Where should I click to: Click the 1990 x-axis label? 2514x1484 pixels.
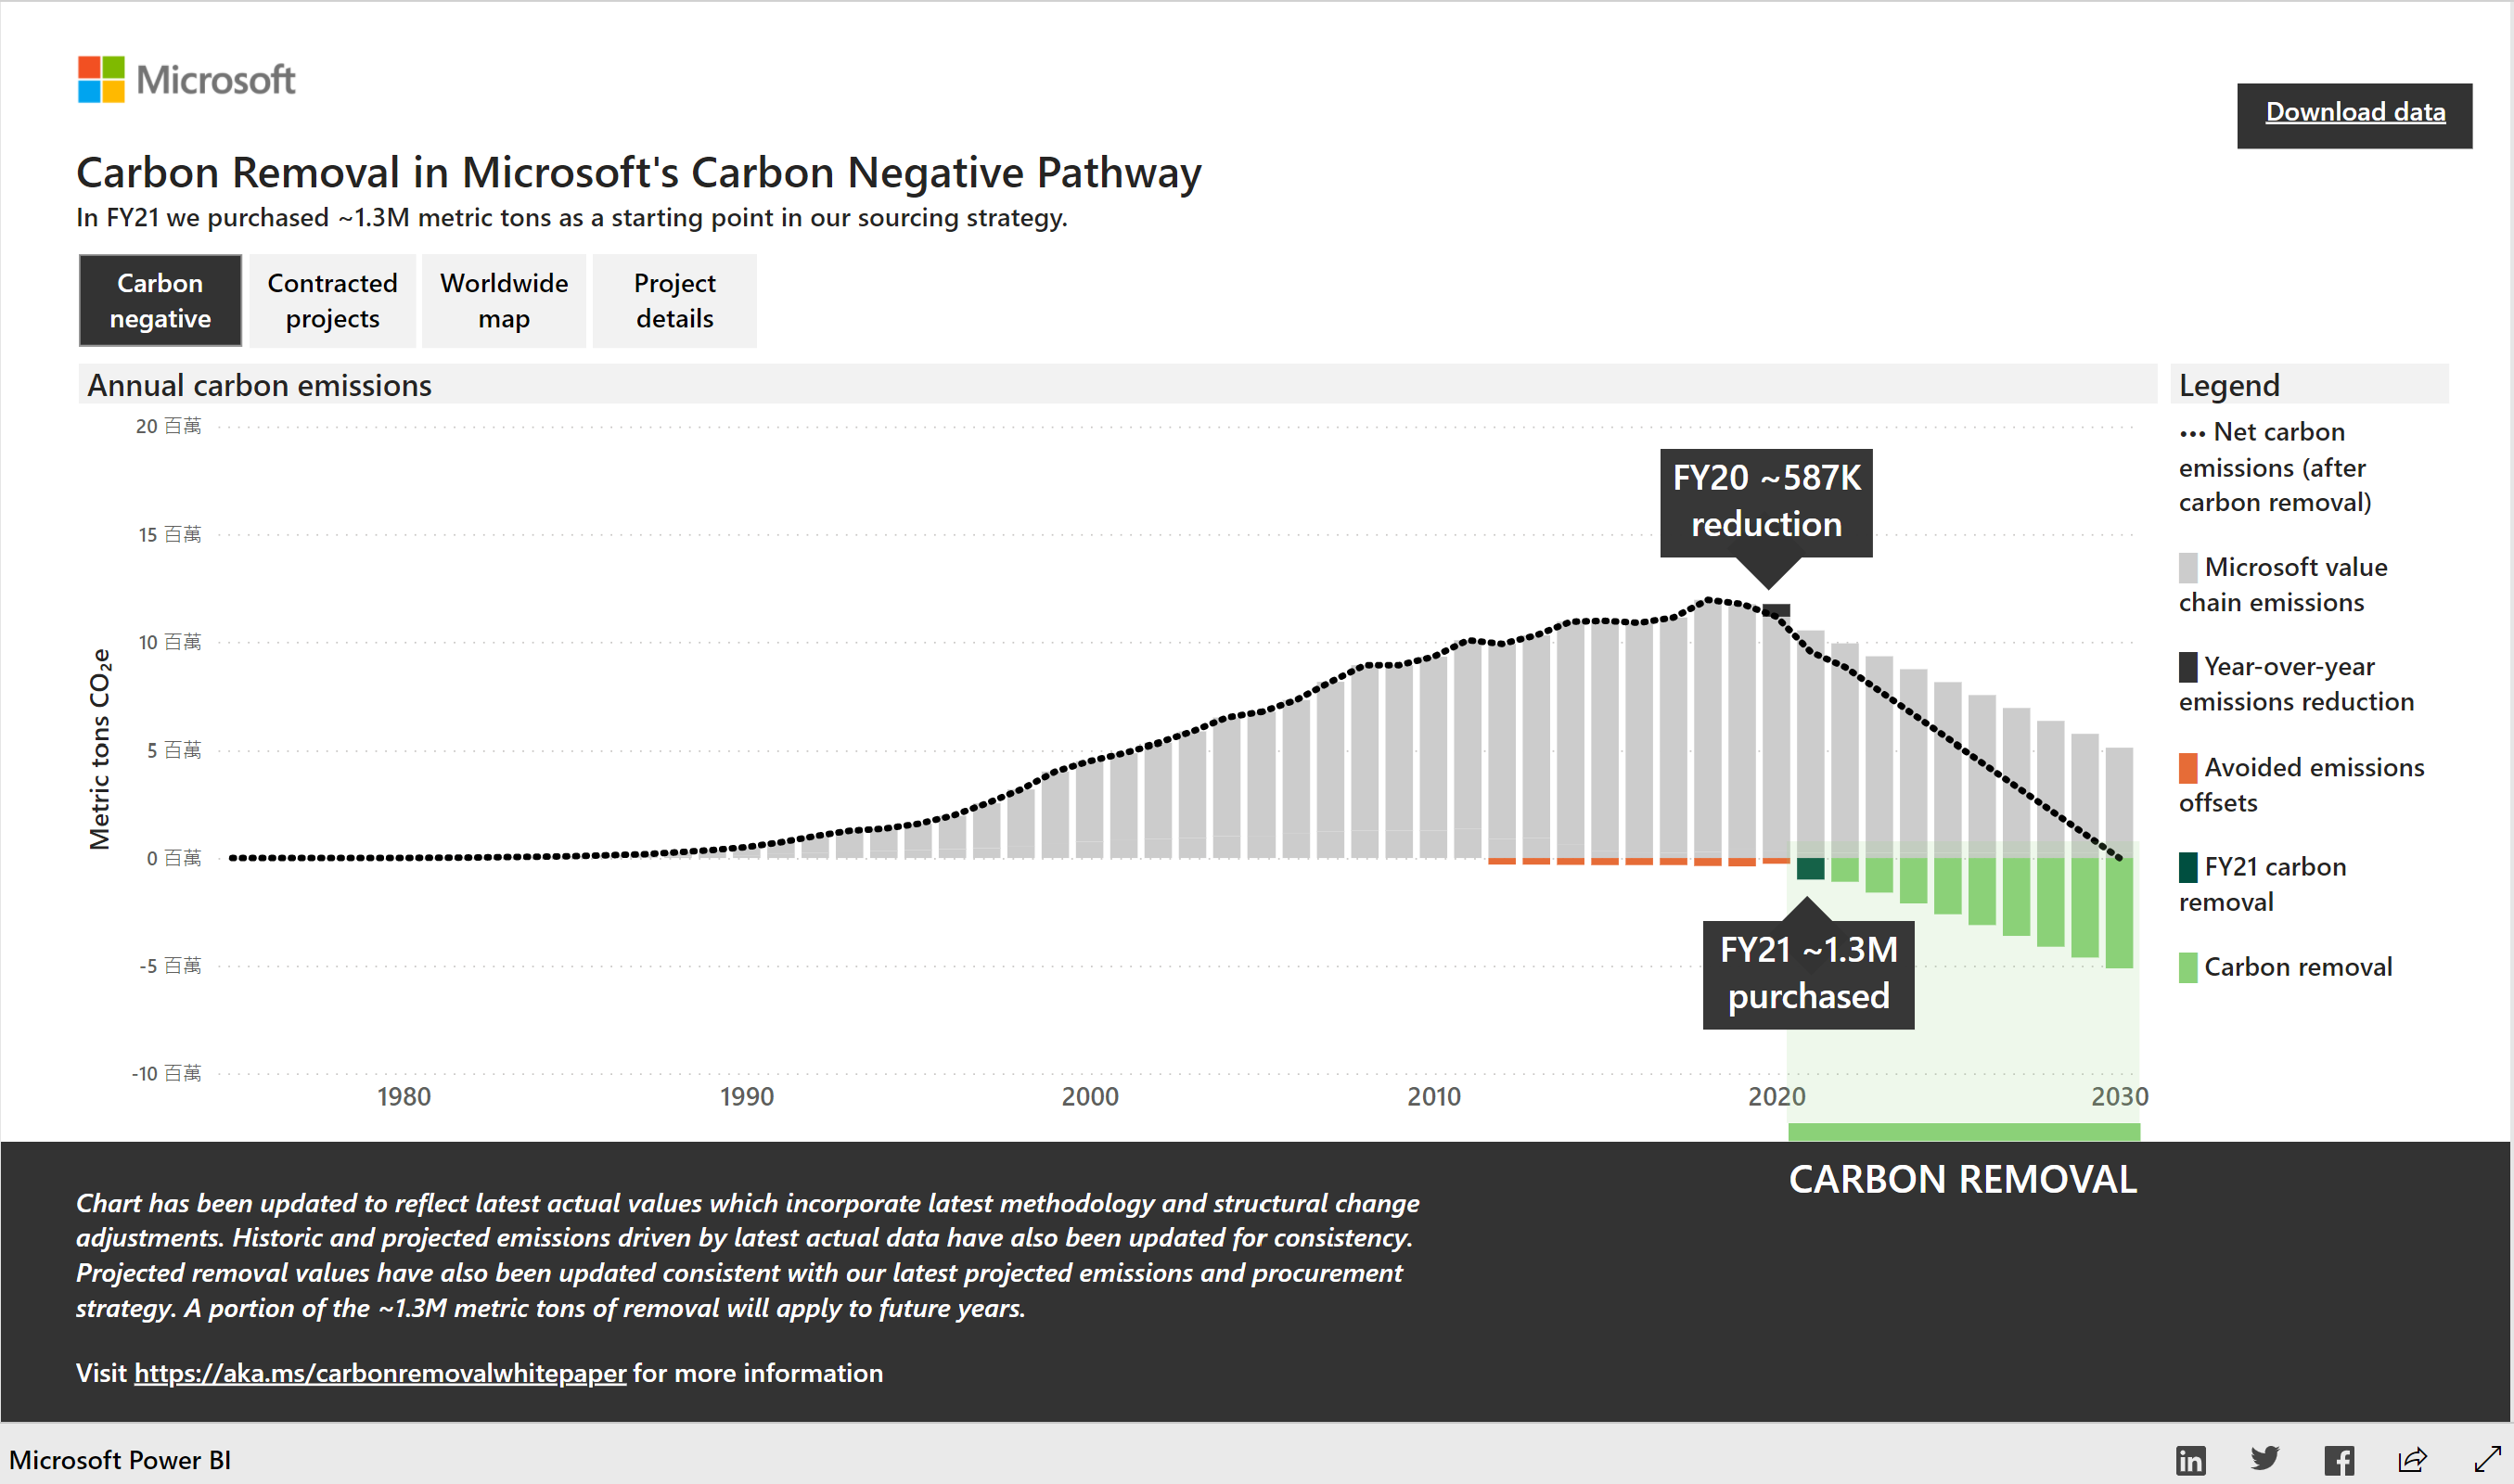pos(747,1096)
